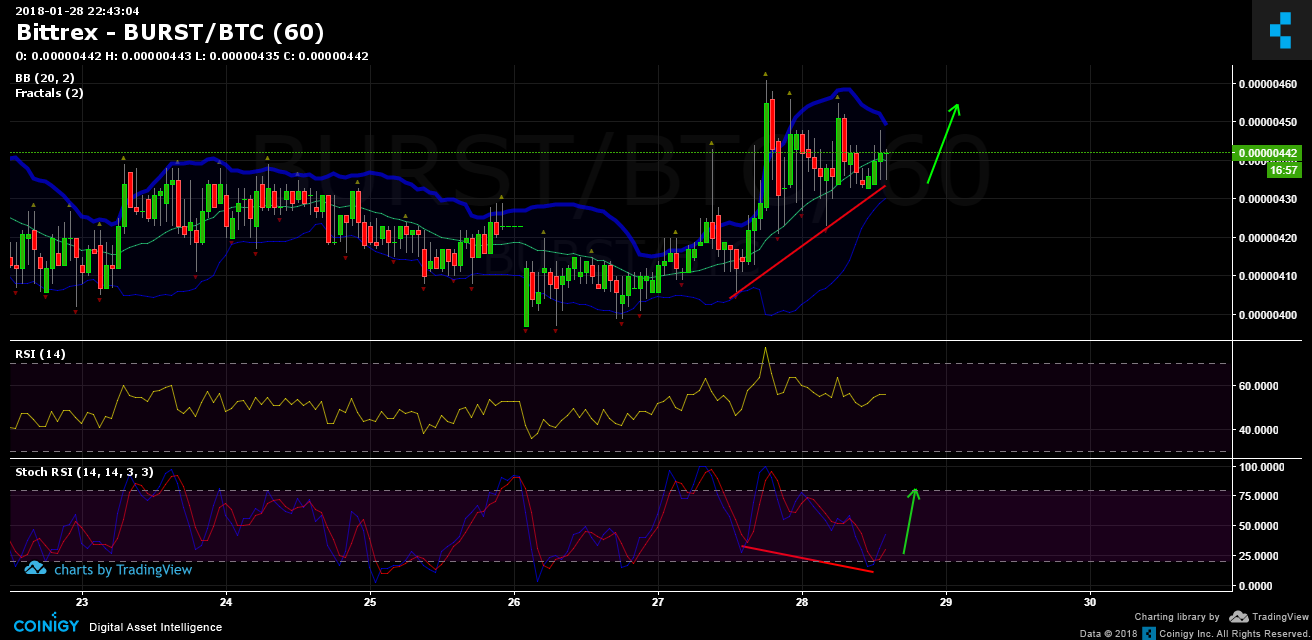Click the 25.0000 value on the Stoch RSI axis
1312x640 pixels.
(x=1259, y=555)
